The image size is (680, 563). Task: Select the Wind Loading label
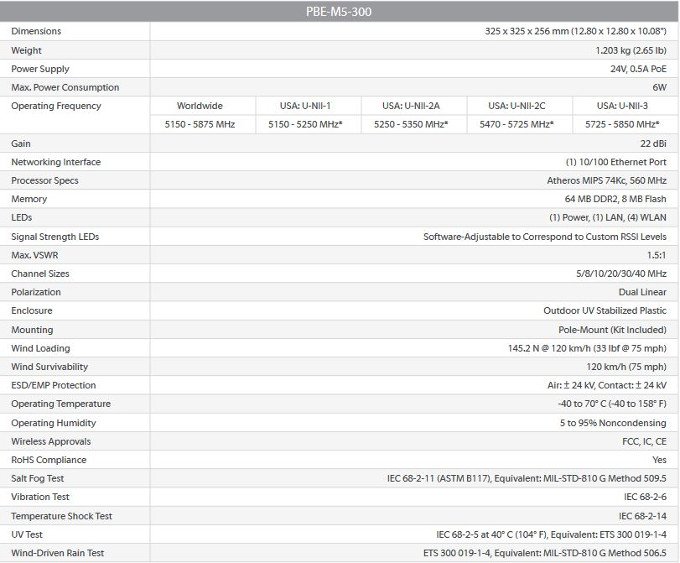pyautogui.click(x=41, y=348)
